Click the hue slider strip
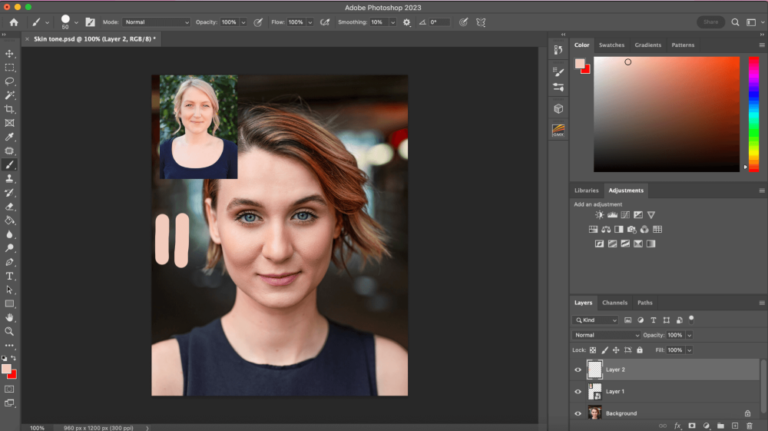This screenshot has width=768, height=431. (x=754, y=114)
